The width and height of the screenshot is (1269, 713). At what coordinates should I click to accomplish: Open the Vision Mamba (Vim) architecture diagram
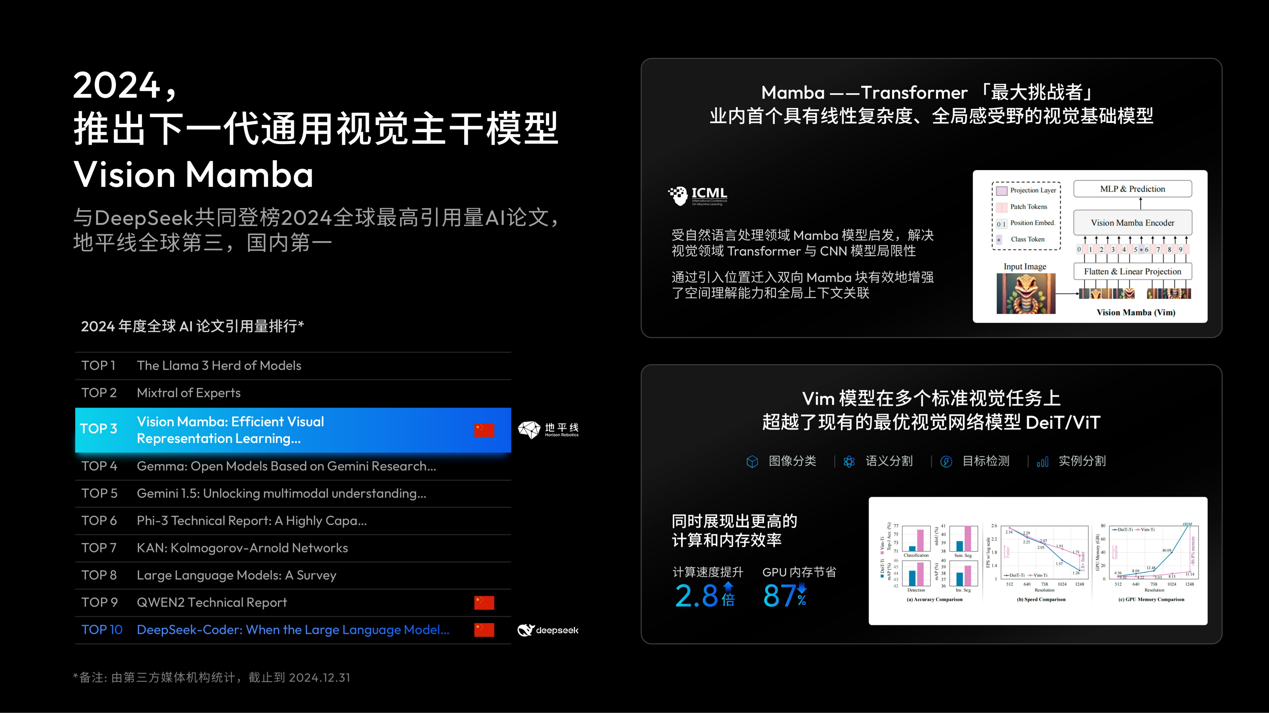pyautogui.click(x=1090, y=246)
